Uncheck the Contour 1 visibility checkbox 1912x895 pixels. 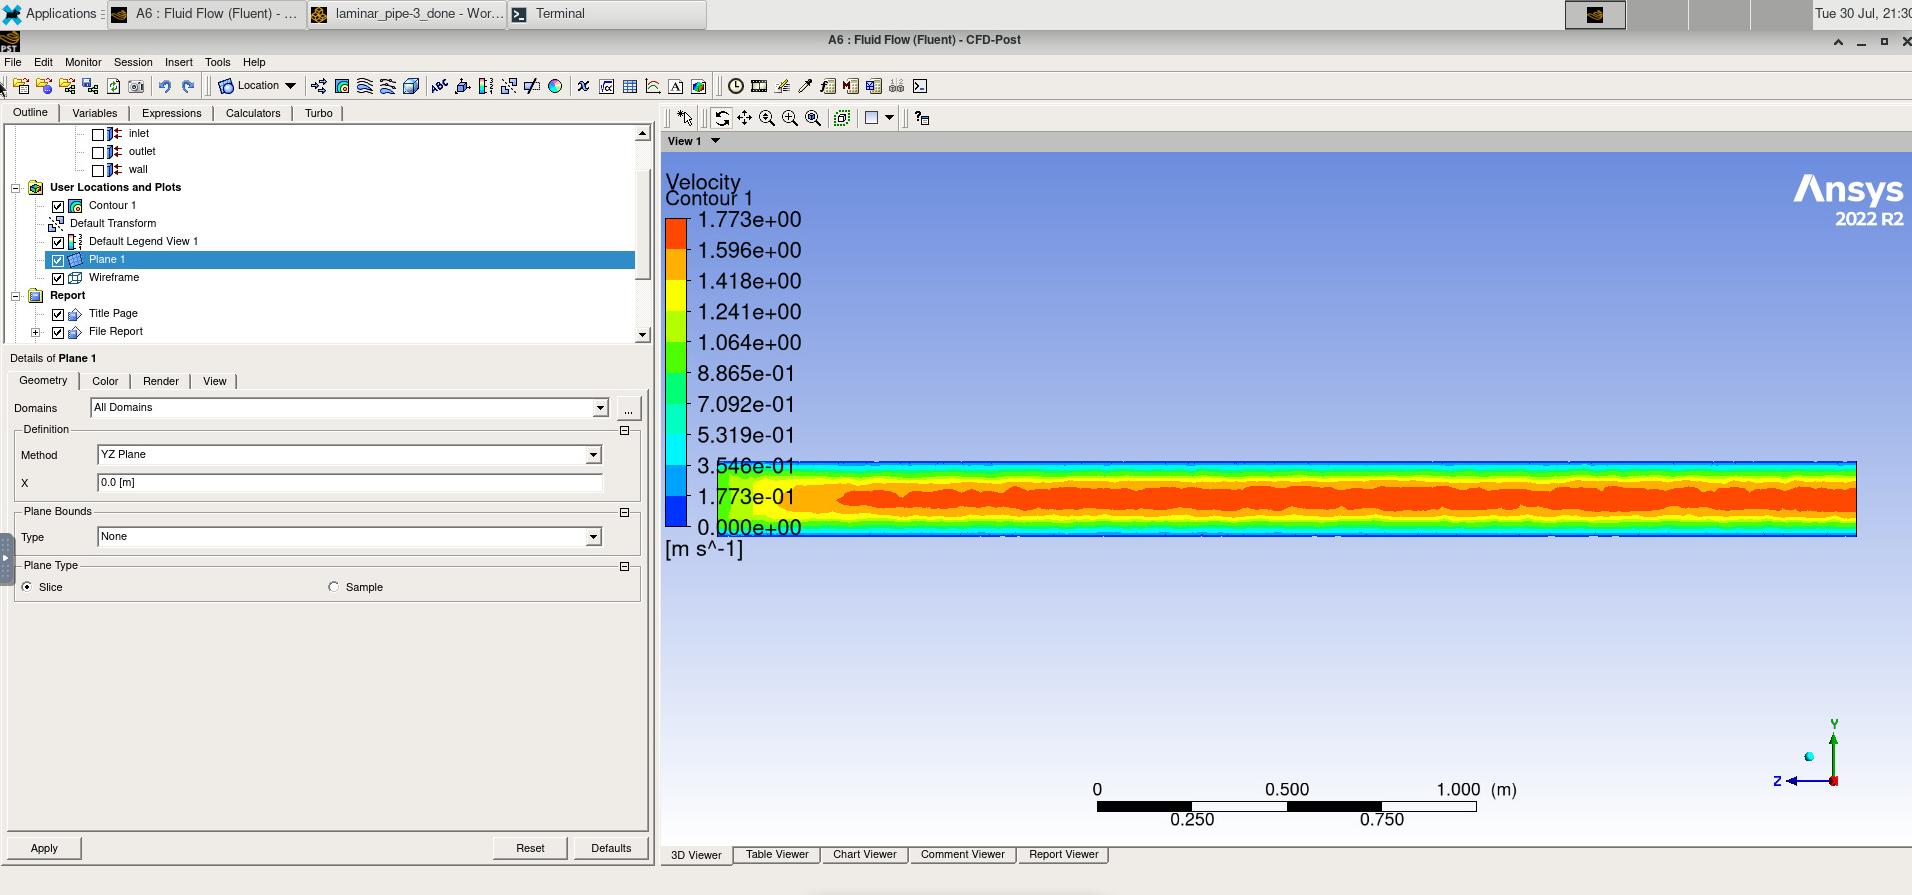click(x=58, y=206)
